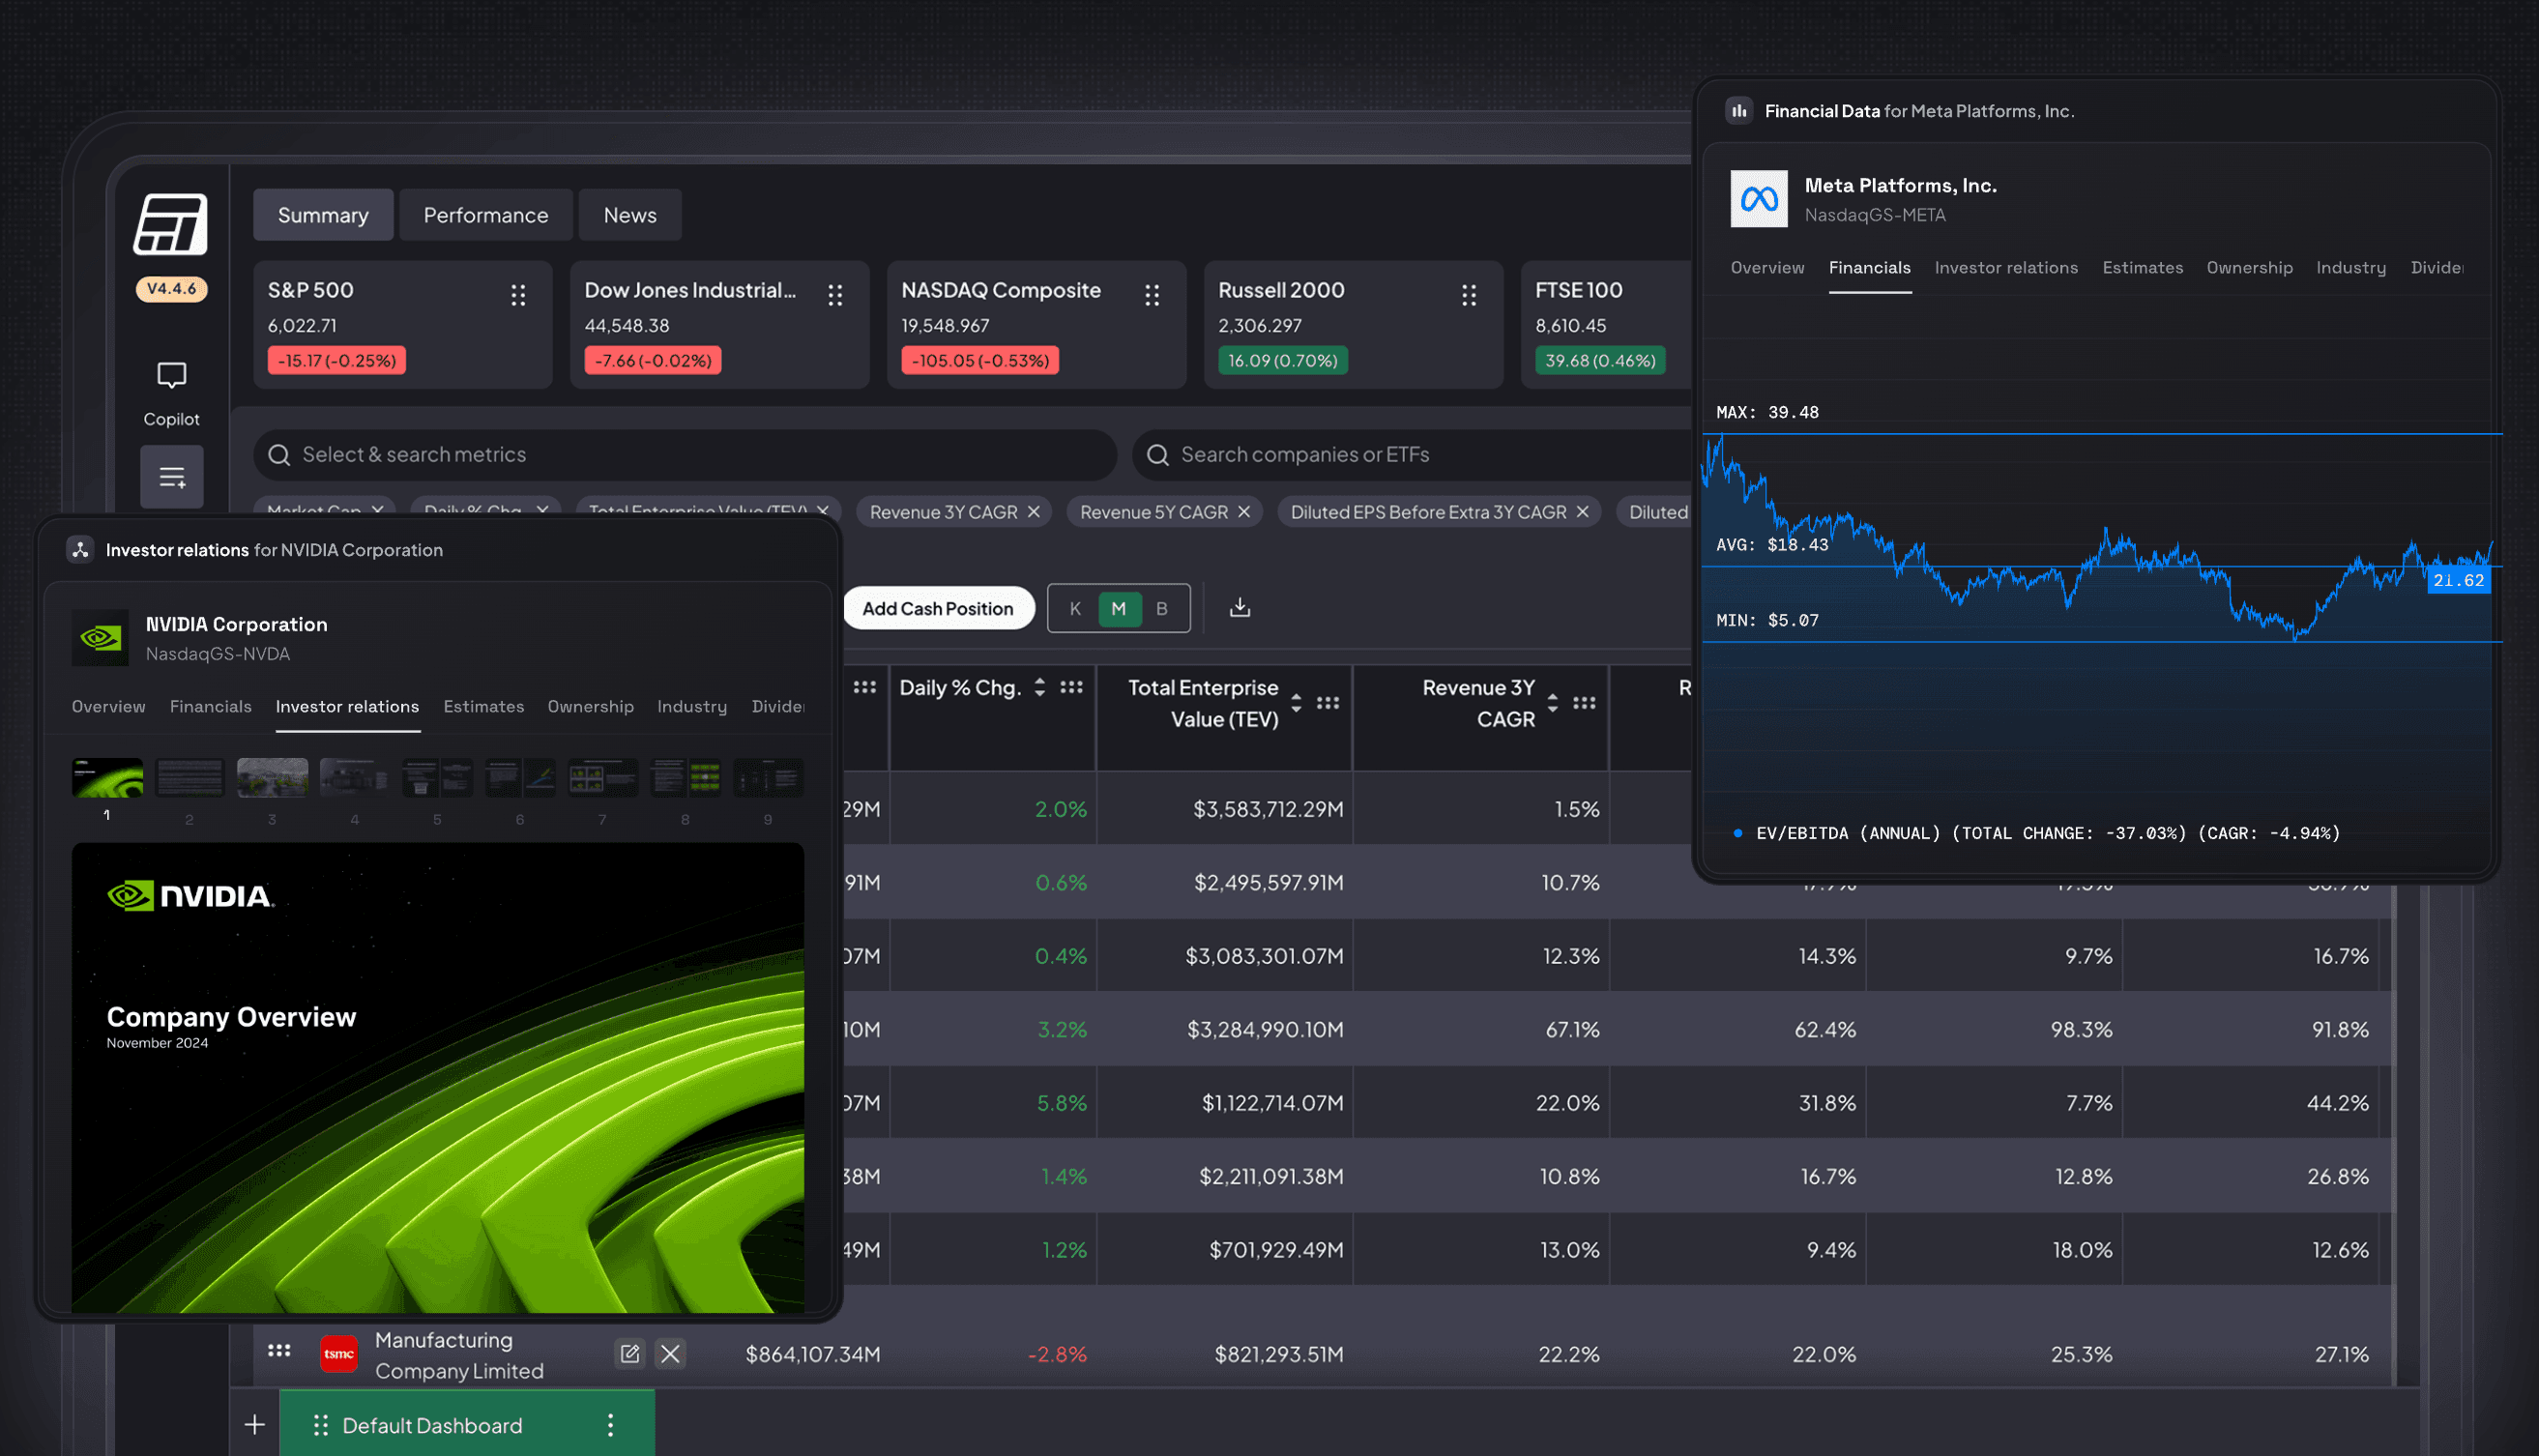Image resolution: width=2539 pixels, height=1456 pixels.
Task: Click the Meta Platforms logo in the Financial Data panel
Action: point(1760,199)
